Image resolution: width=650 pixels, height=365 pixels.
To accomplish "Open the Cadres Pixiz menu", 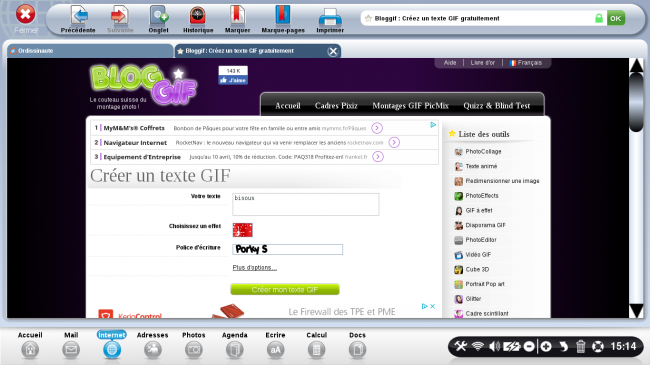I will [x=336, y=106].
